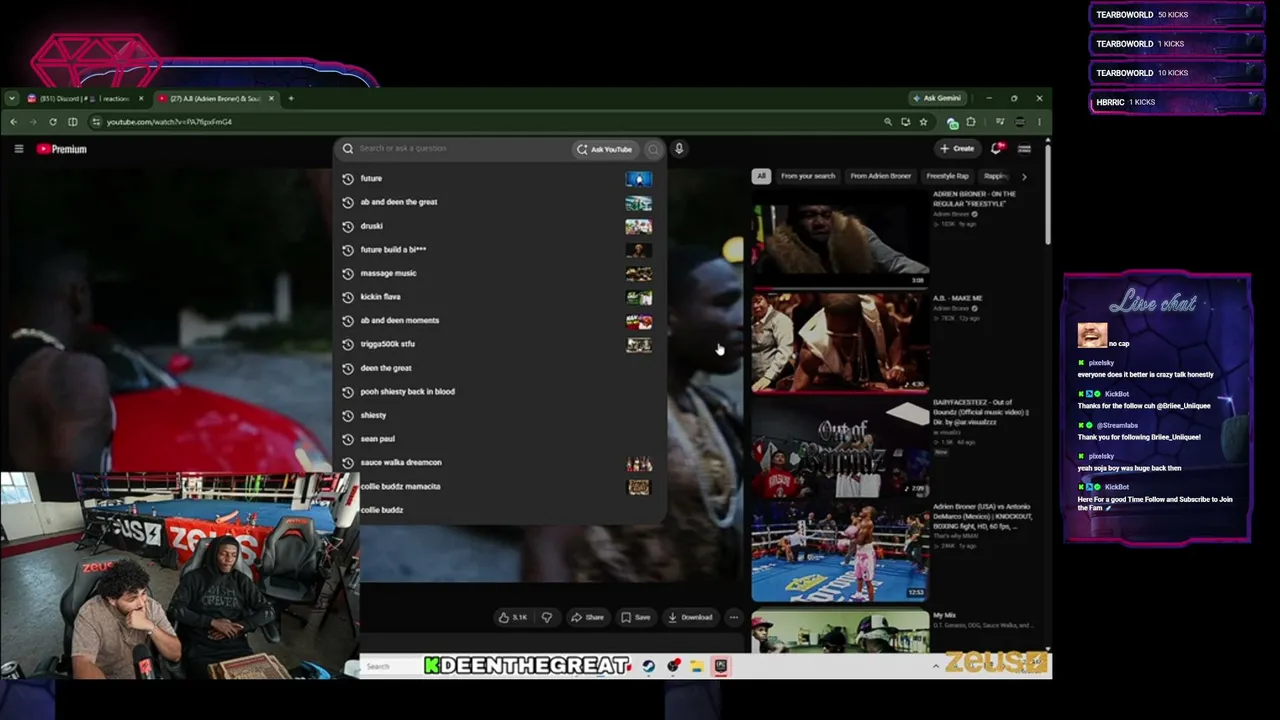Select 'pooh shiesty back in blood' suggestion
Viewport: 1280px width, 720px height.
[498, 391]
